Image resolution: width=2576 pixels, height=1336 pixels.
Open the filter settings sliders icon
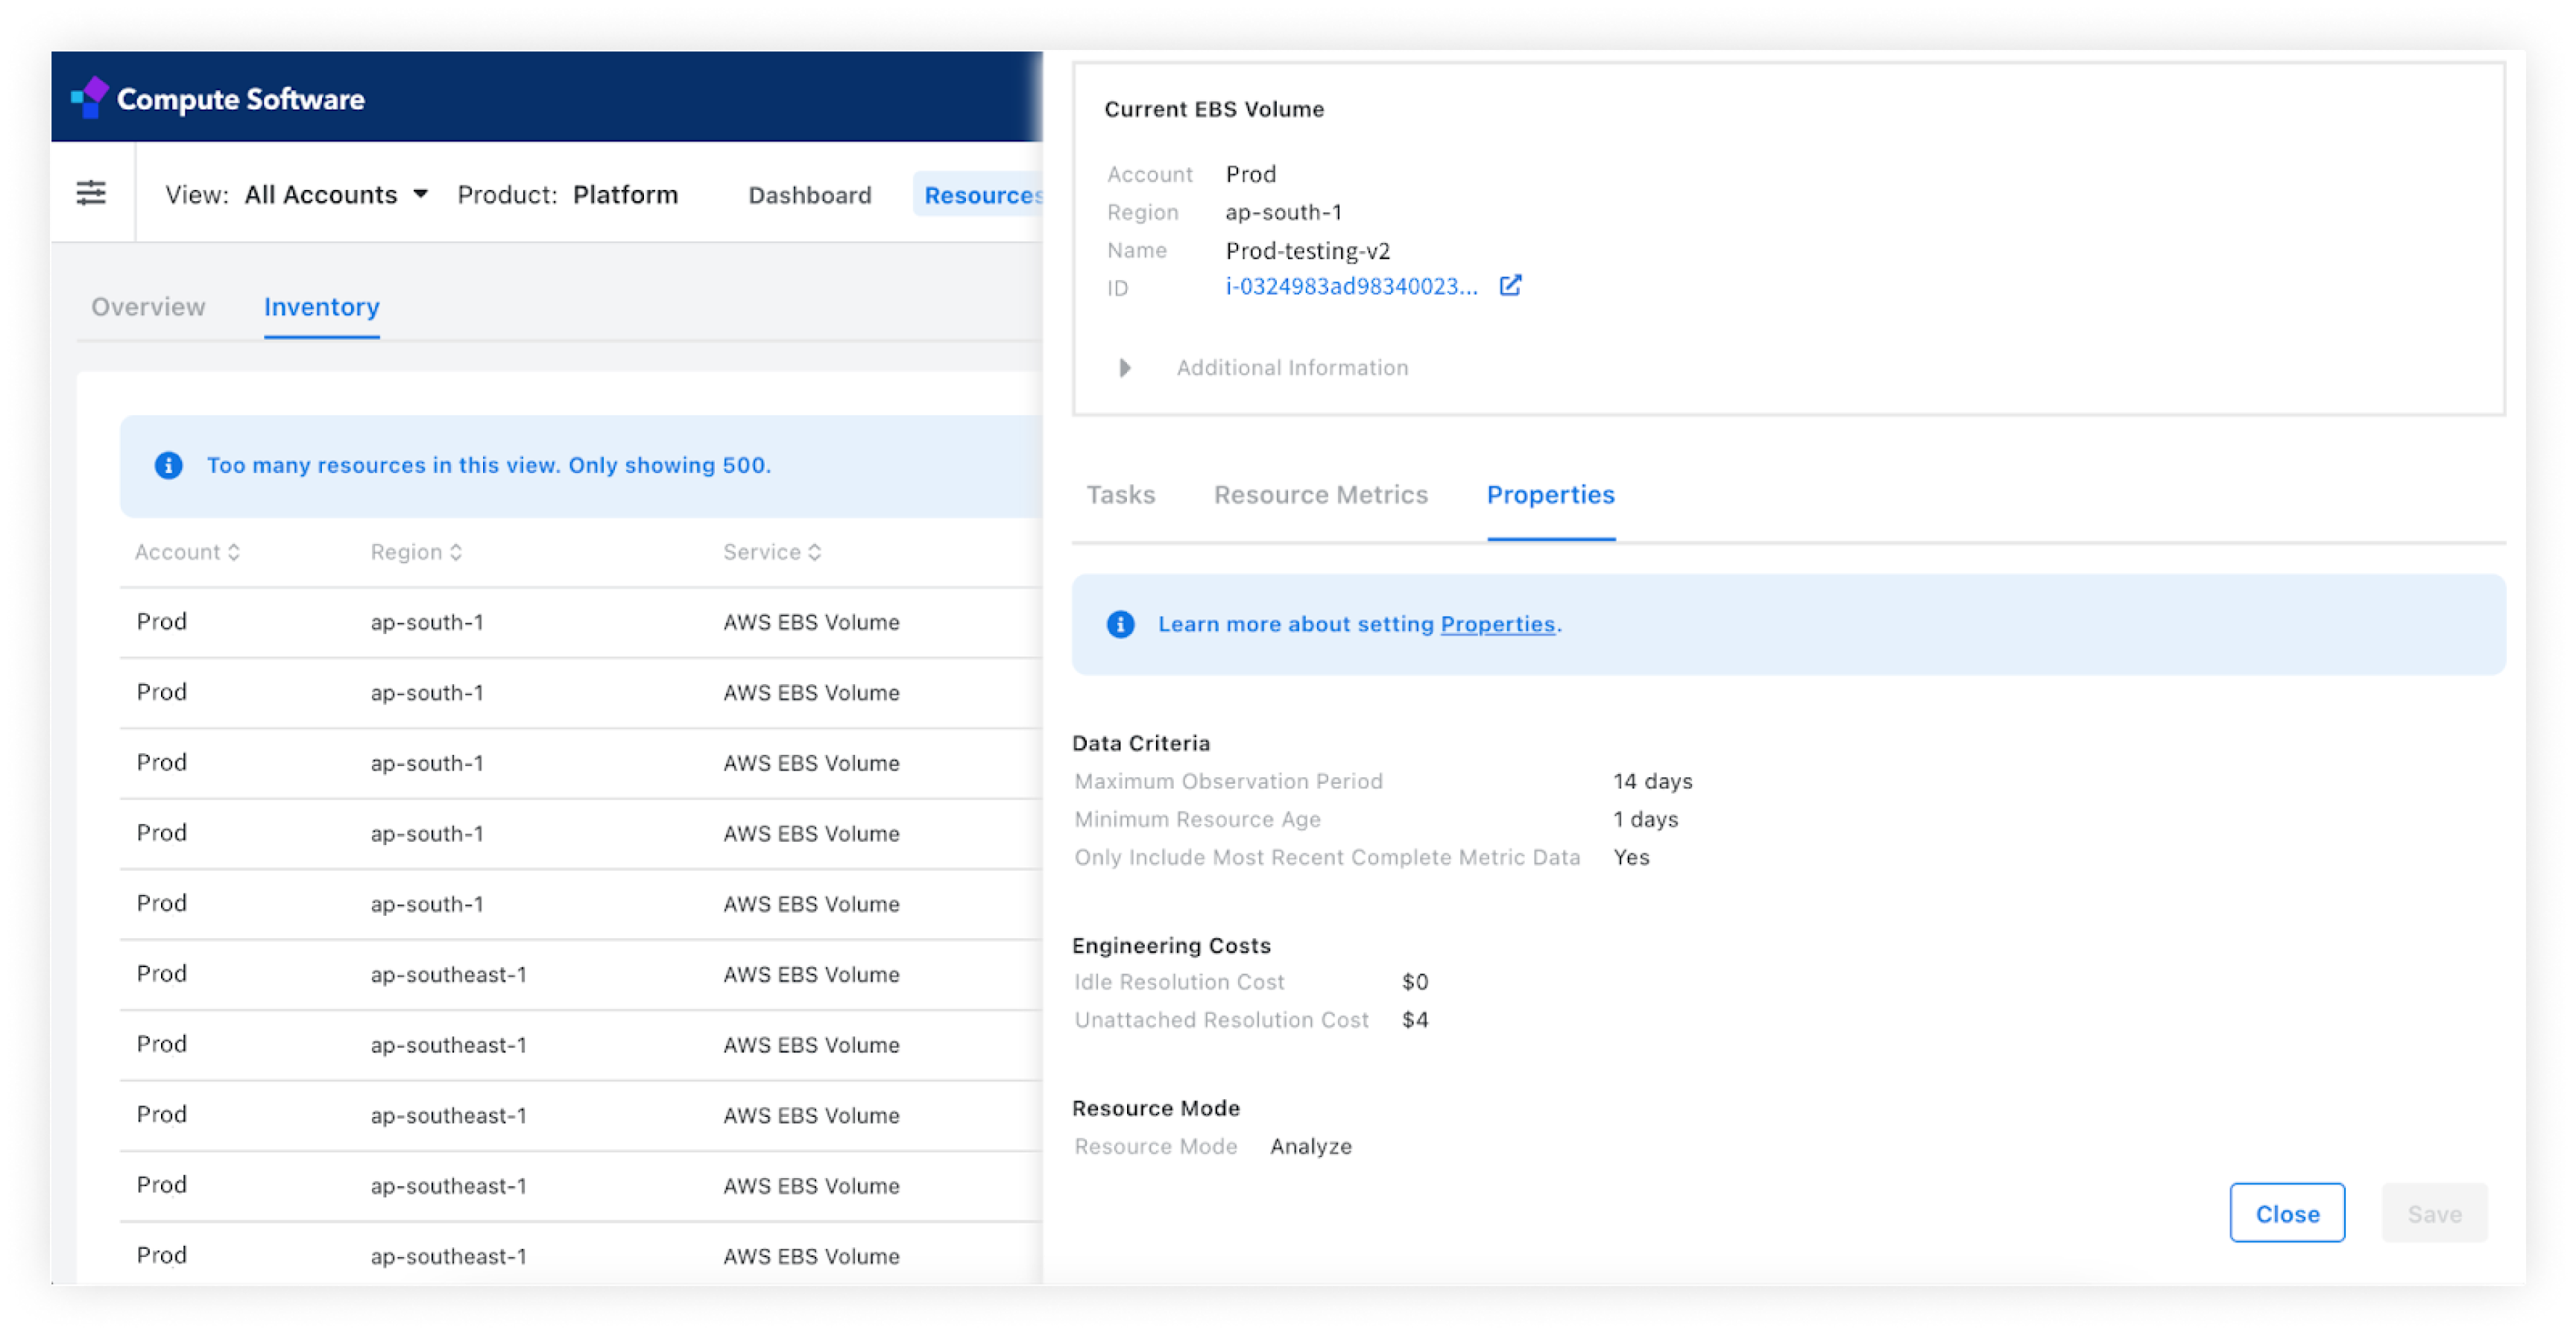click(x=91, y=193)
